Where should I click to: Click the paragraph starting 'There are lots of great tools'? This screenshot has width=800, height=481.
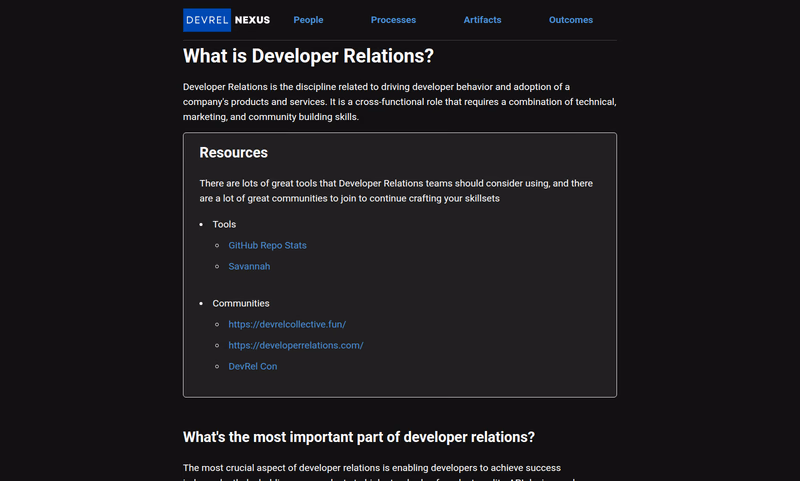396,191
